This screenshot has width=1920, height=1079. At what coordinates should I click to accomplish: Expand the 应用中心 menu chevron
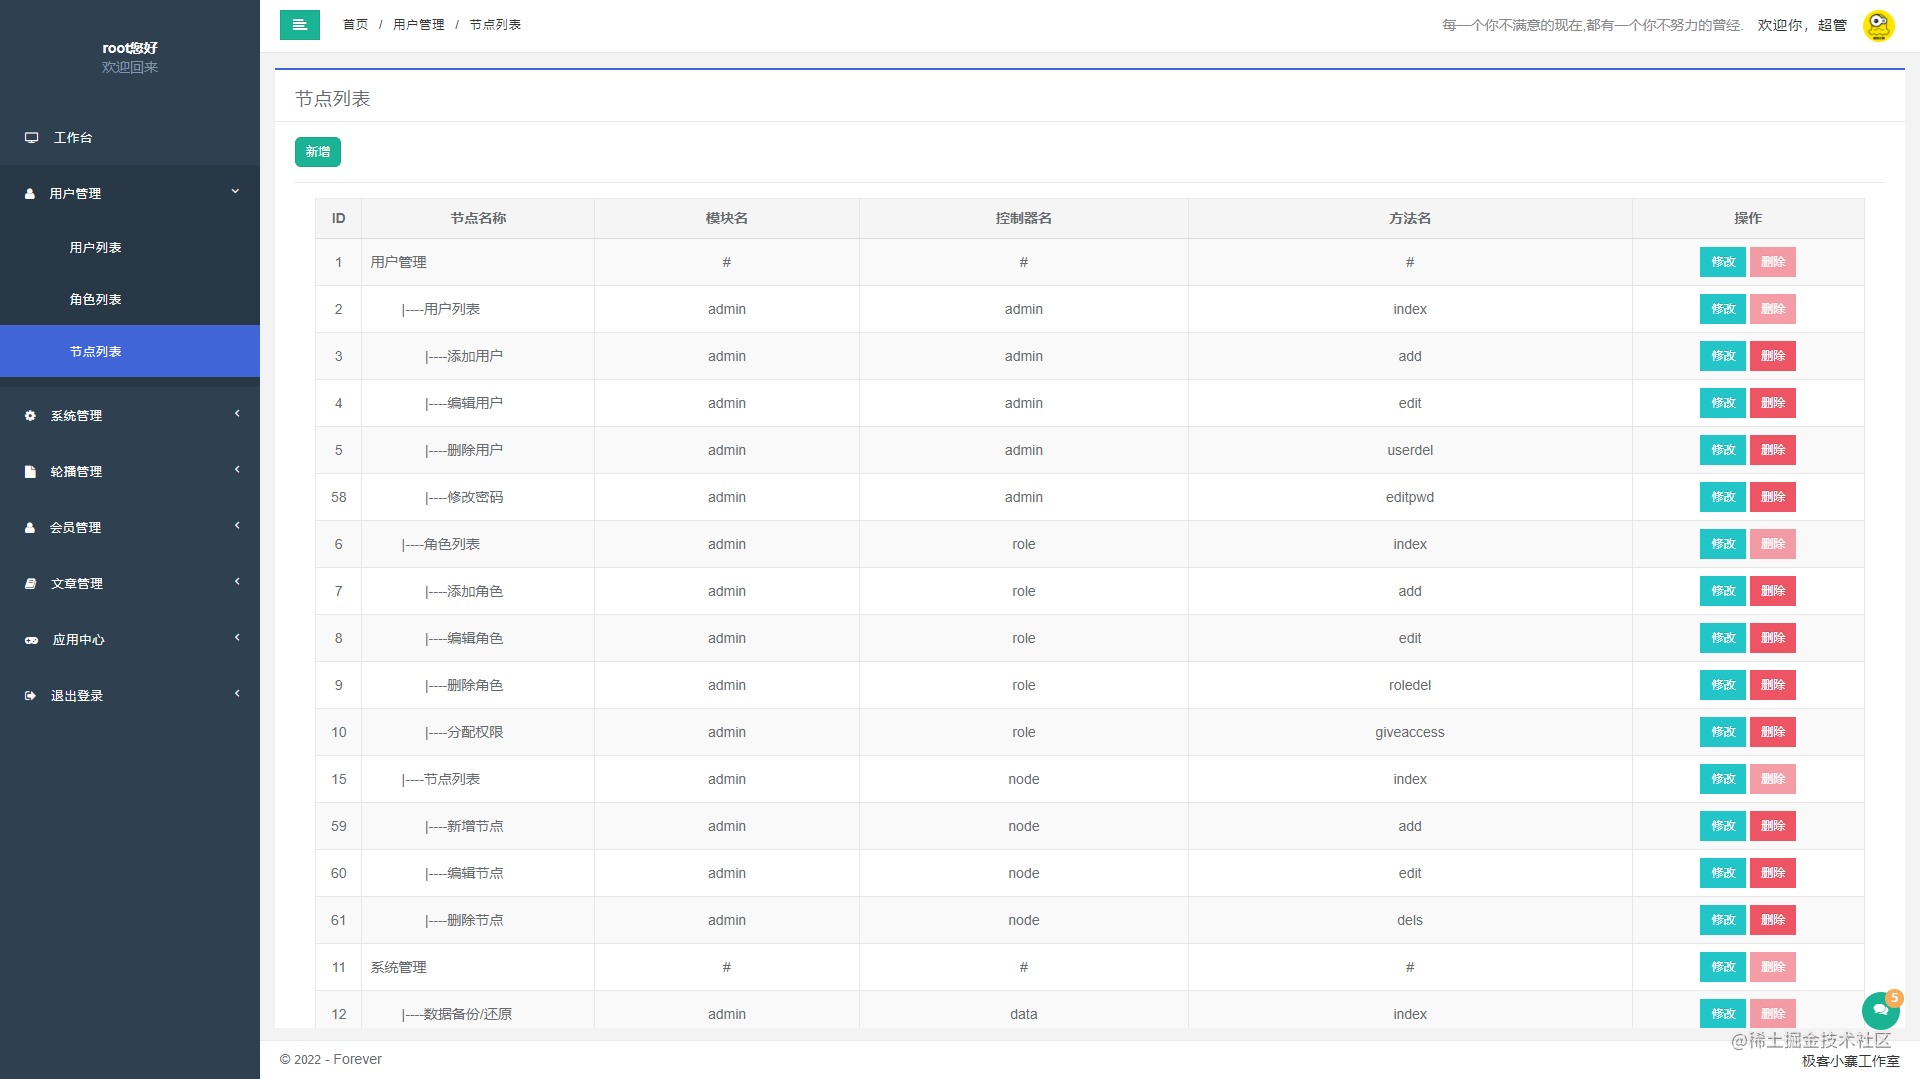237,638
